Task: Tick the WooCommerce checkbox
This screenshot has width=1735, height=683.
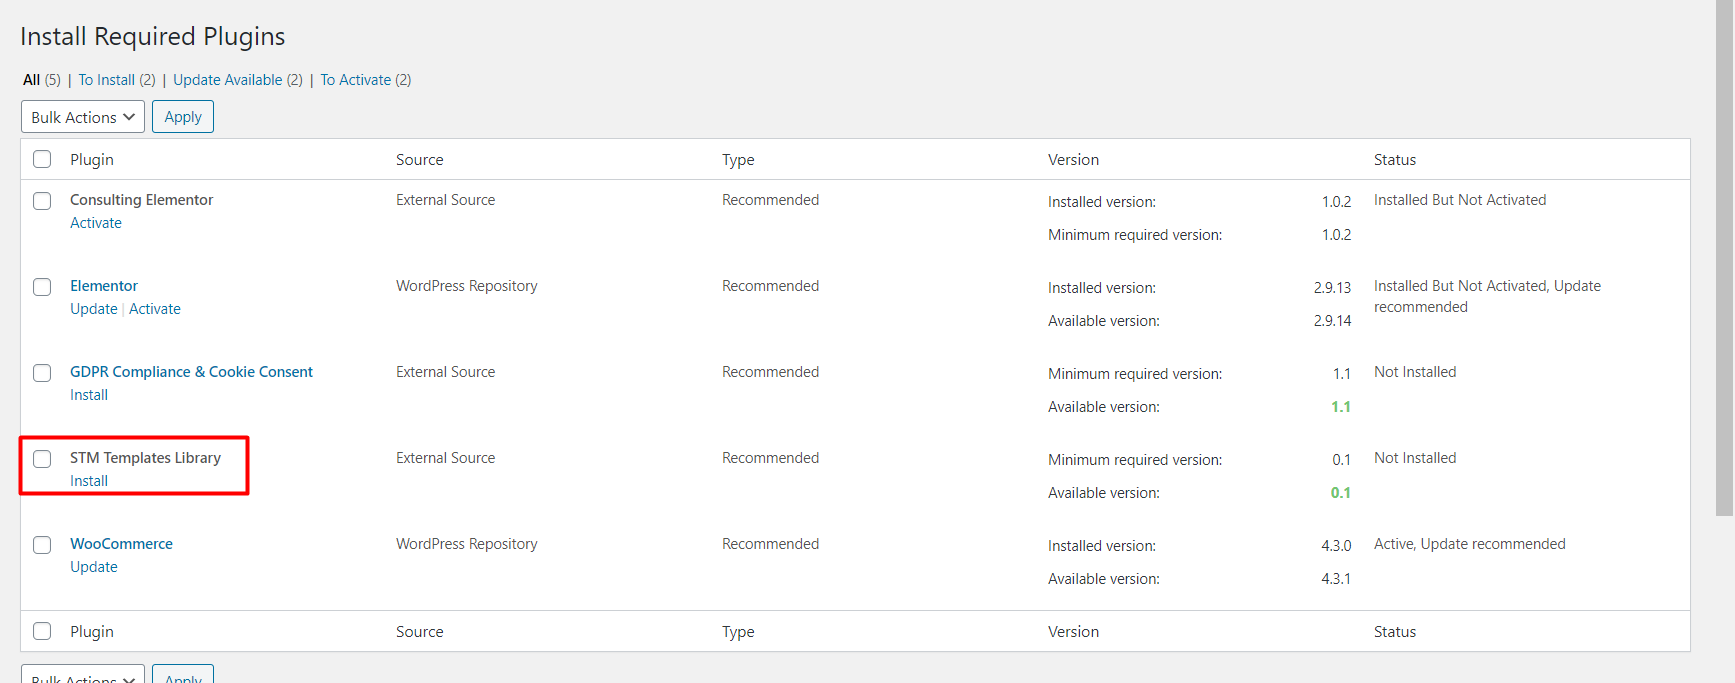Action: (42, 545)
